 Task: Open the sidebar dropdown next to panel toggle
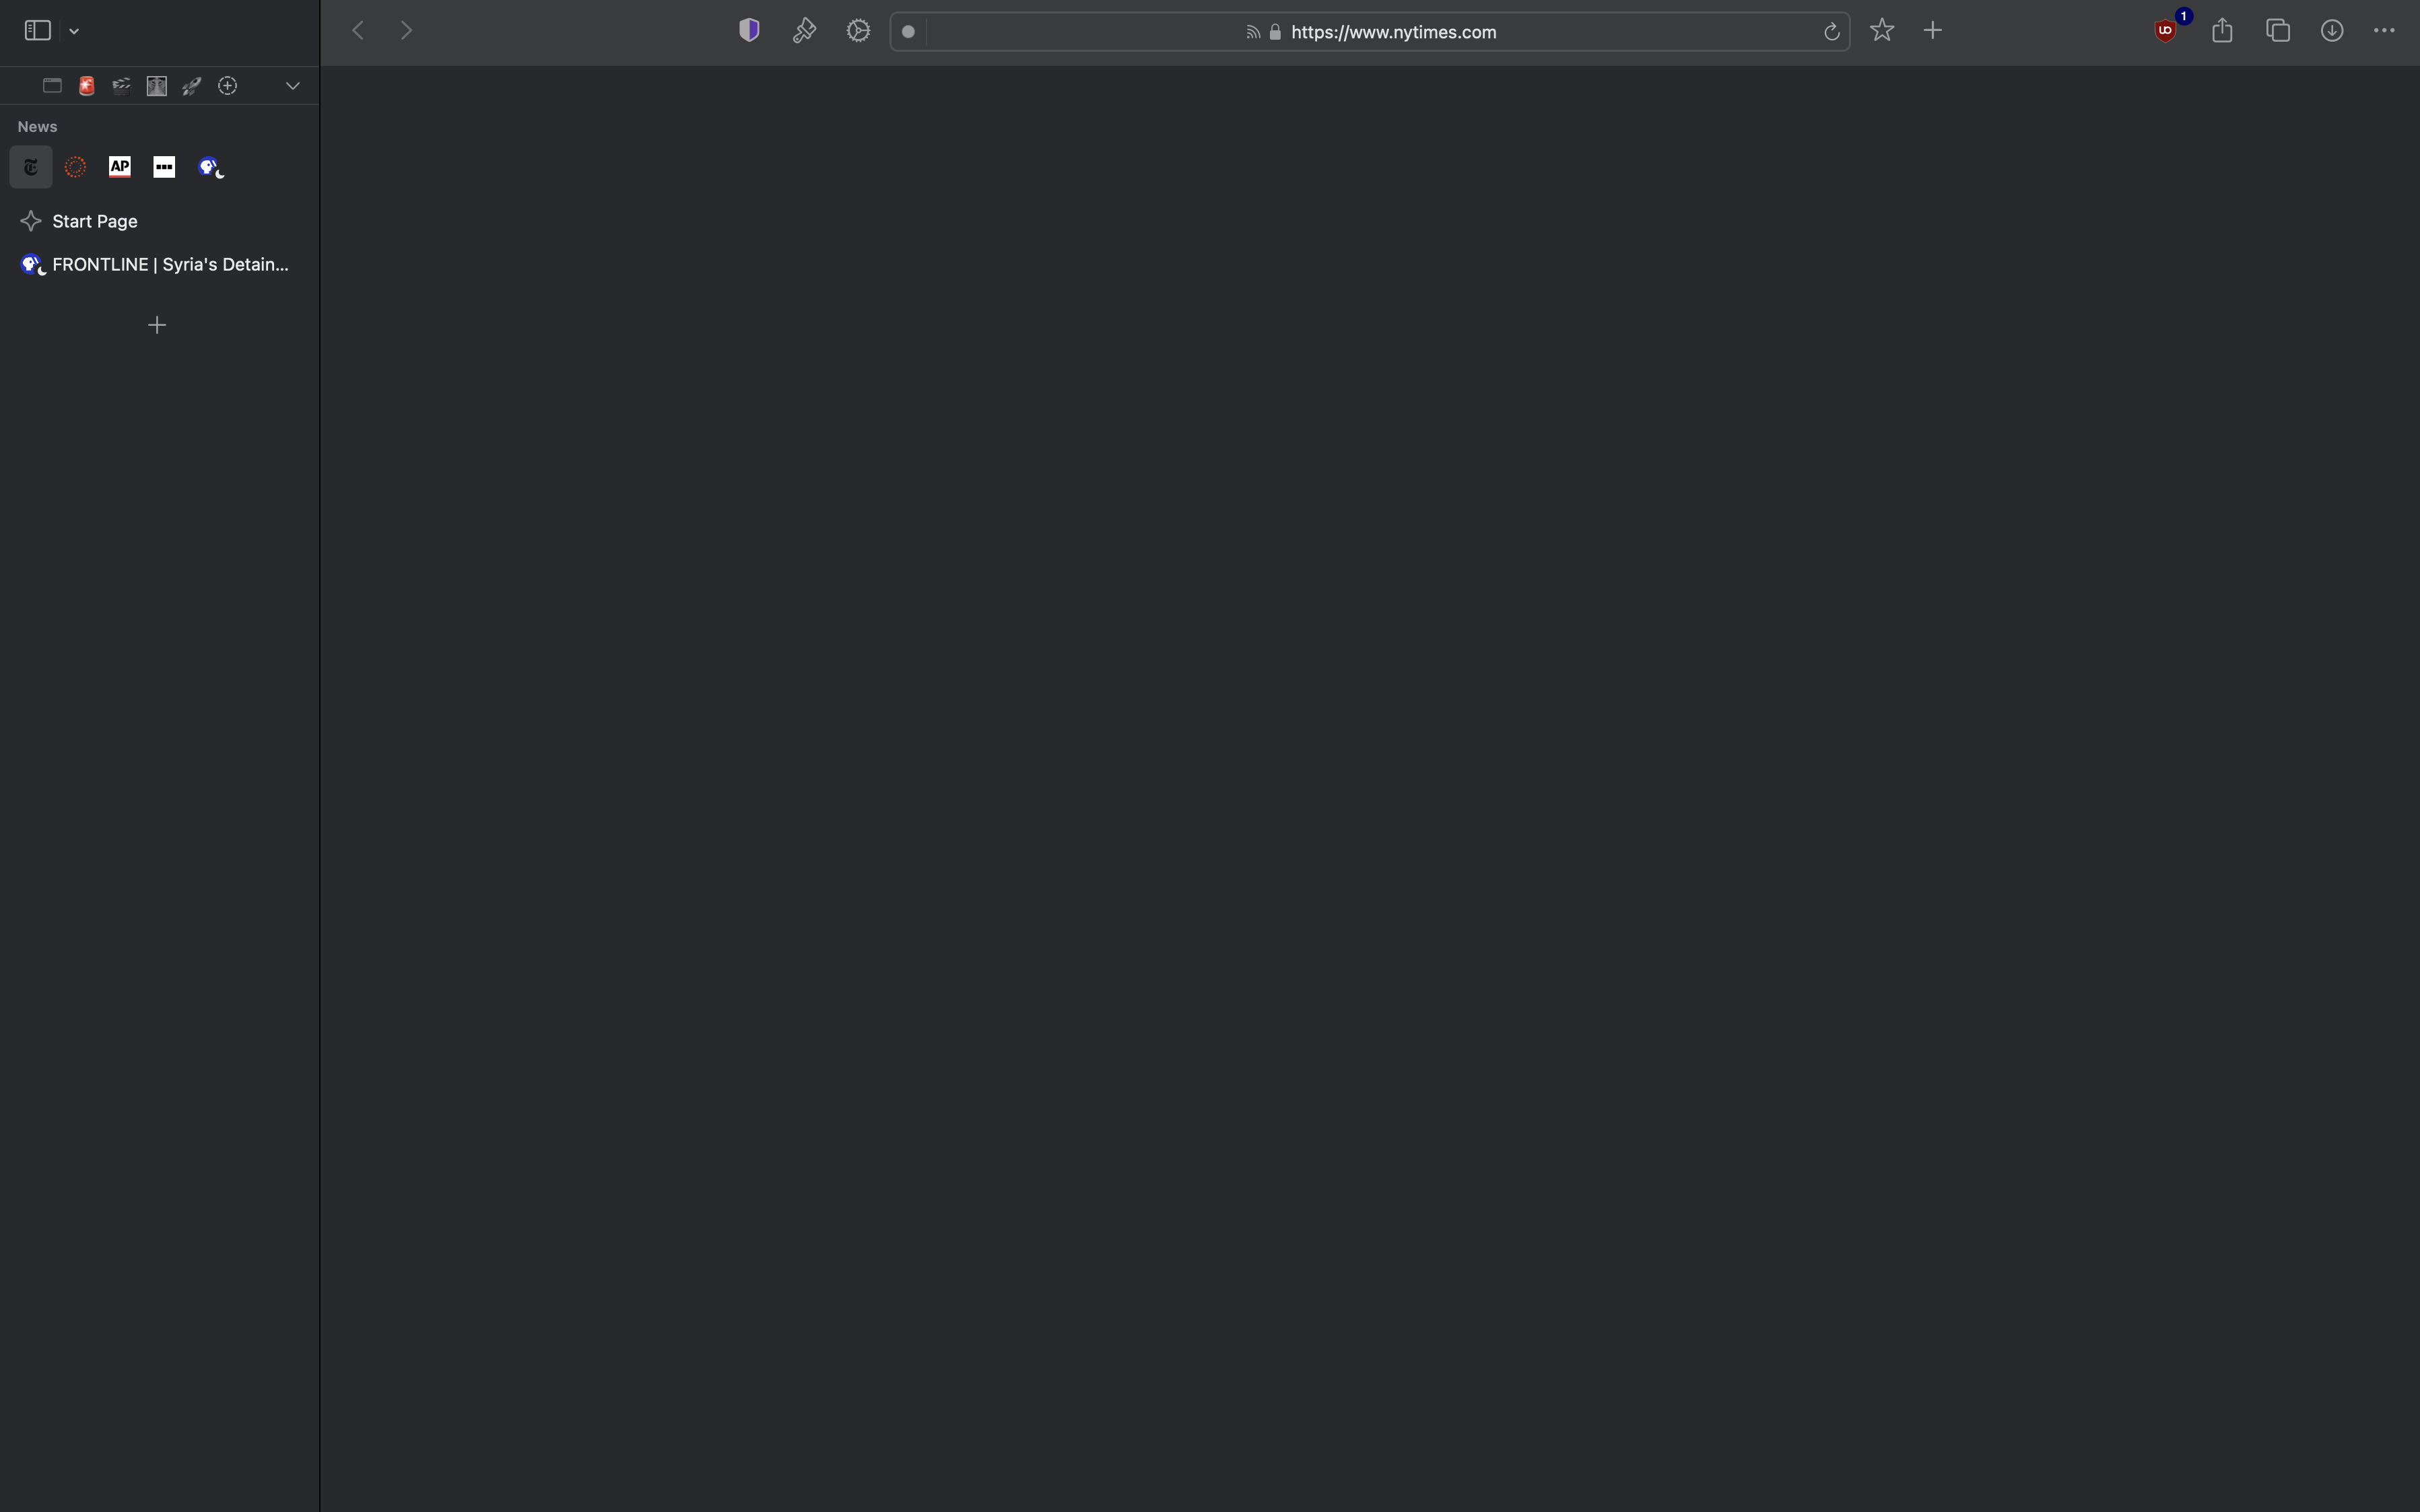point(74,30)
